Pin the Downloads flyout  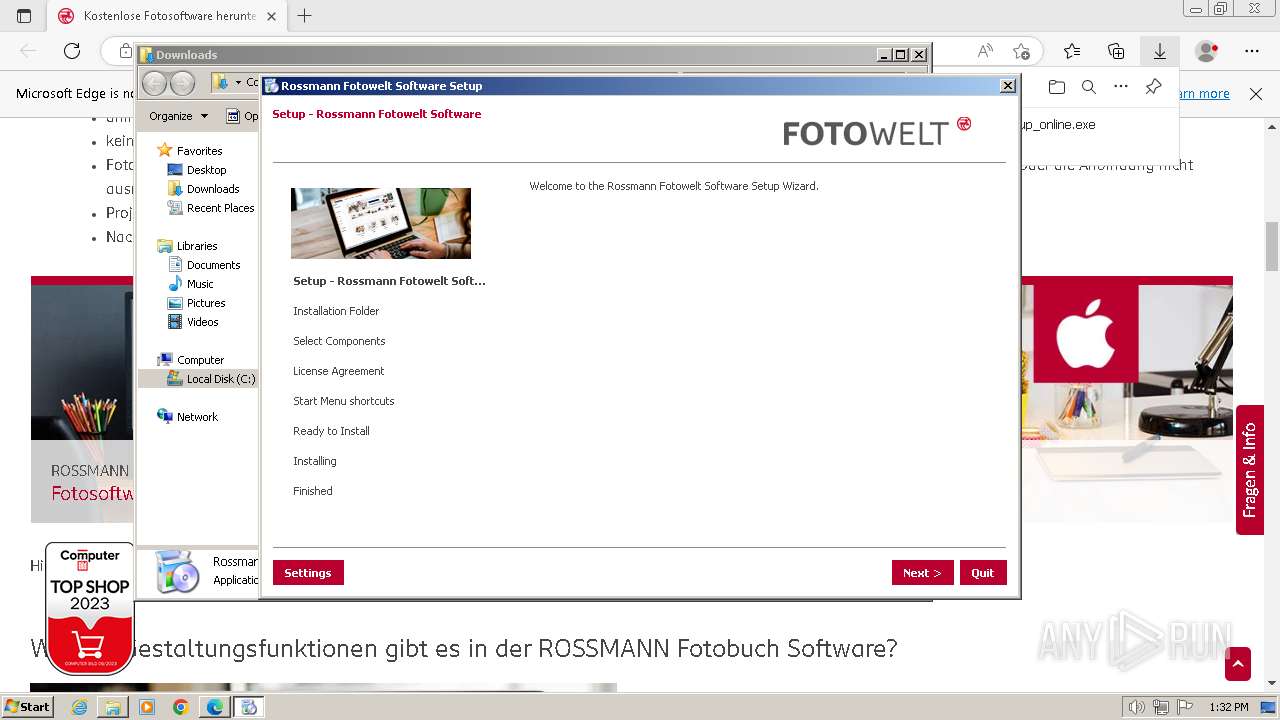click(x=1153, y=87)
